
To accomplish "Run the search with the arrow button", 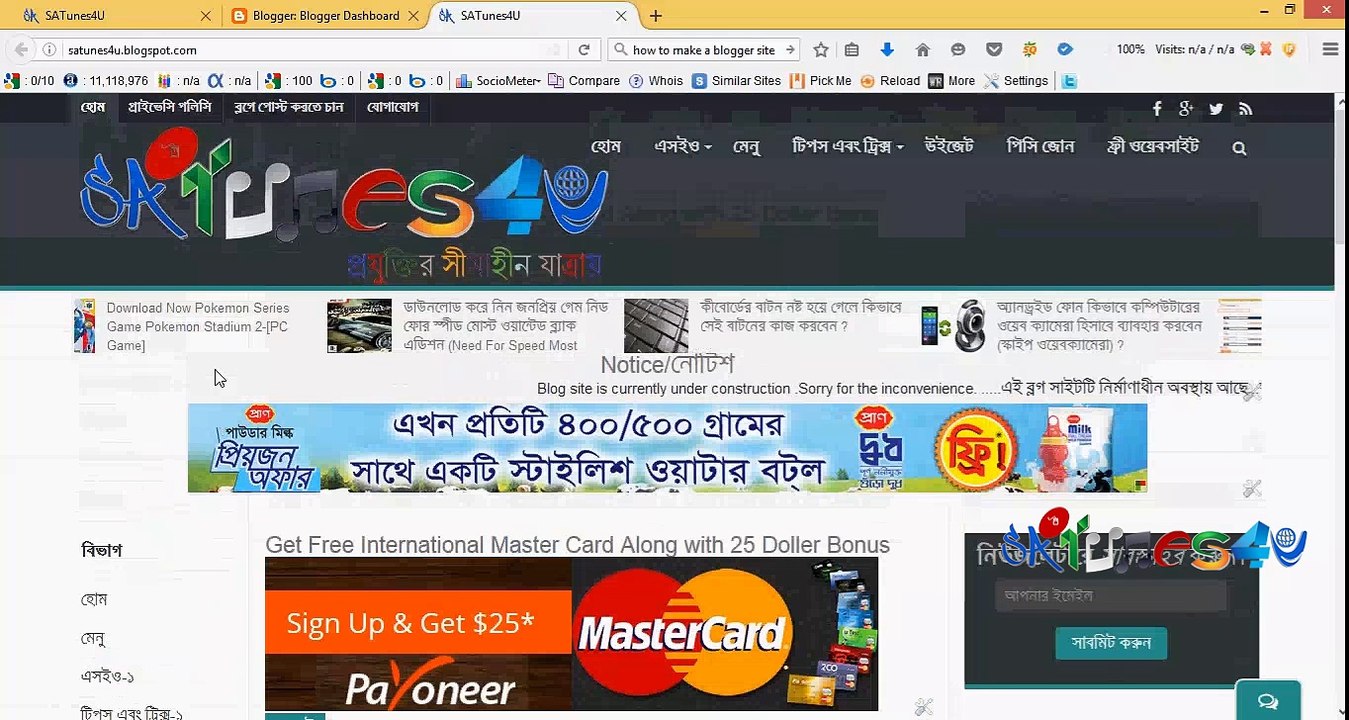I will point(790,50).
